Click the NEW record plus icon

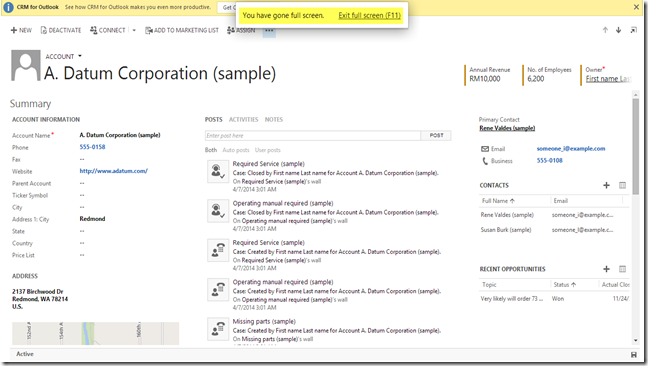pos(14,30)
